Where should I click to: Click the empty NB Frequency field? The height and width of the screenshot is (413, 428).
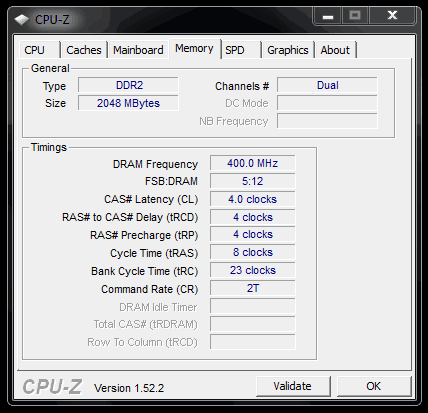(327, 121)
